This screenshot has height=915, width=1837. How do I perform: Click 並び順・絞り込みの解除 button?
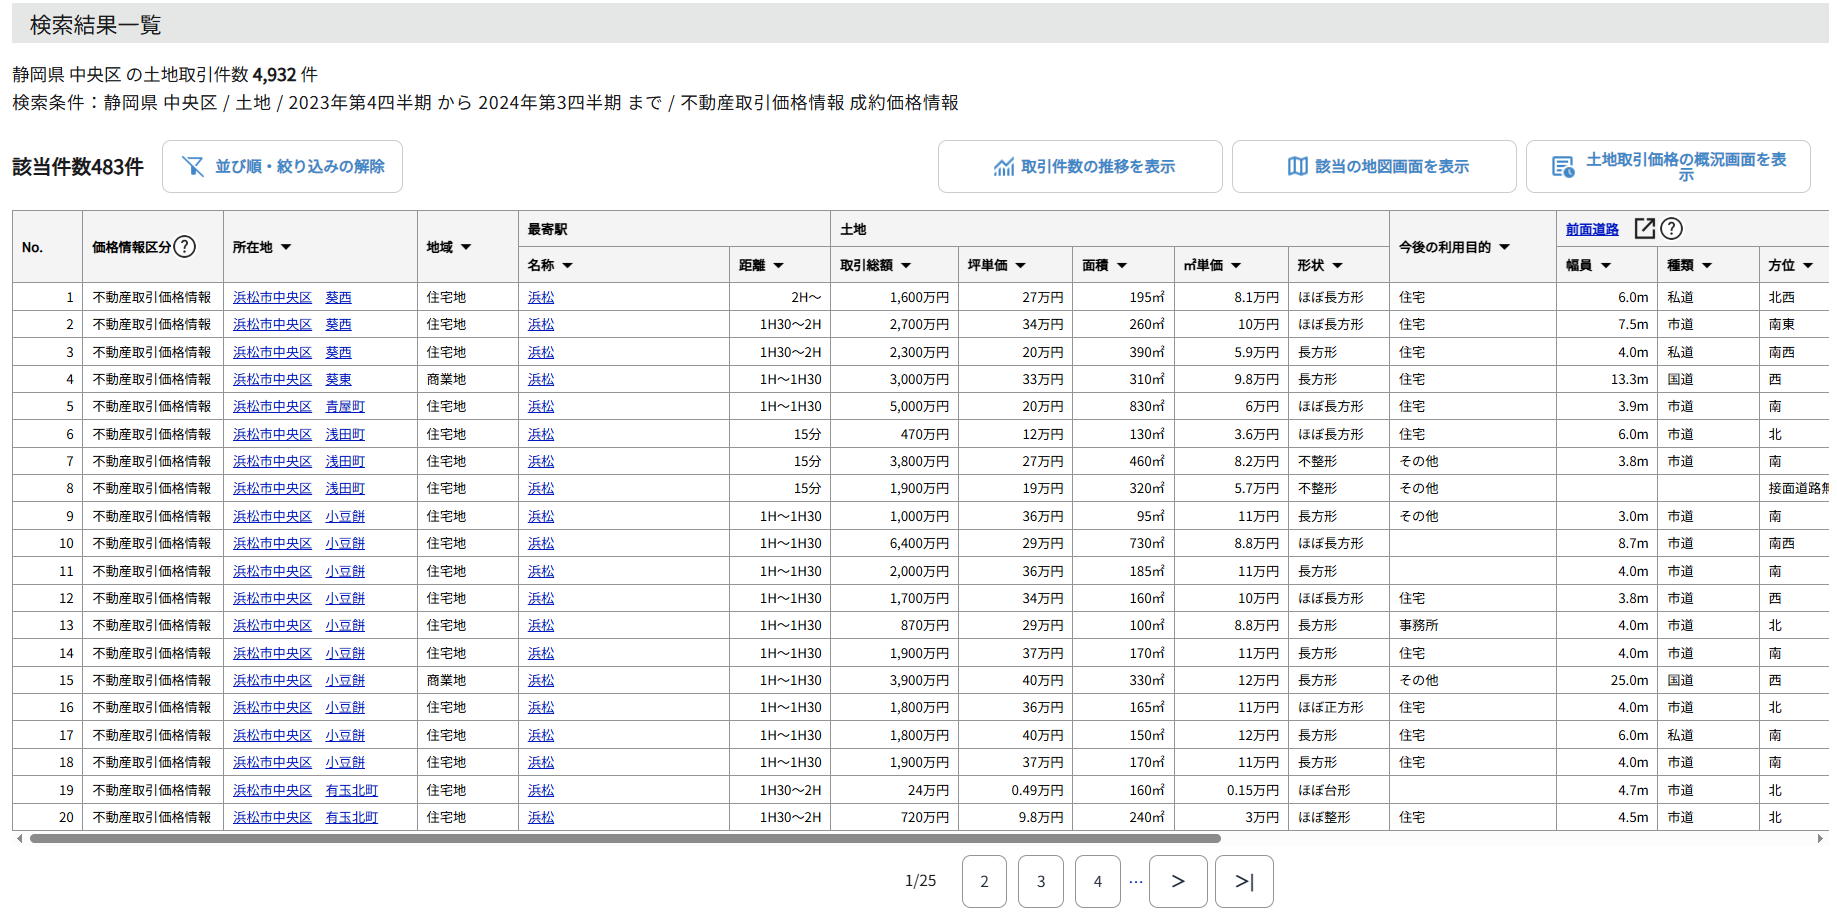point(282,167)
